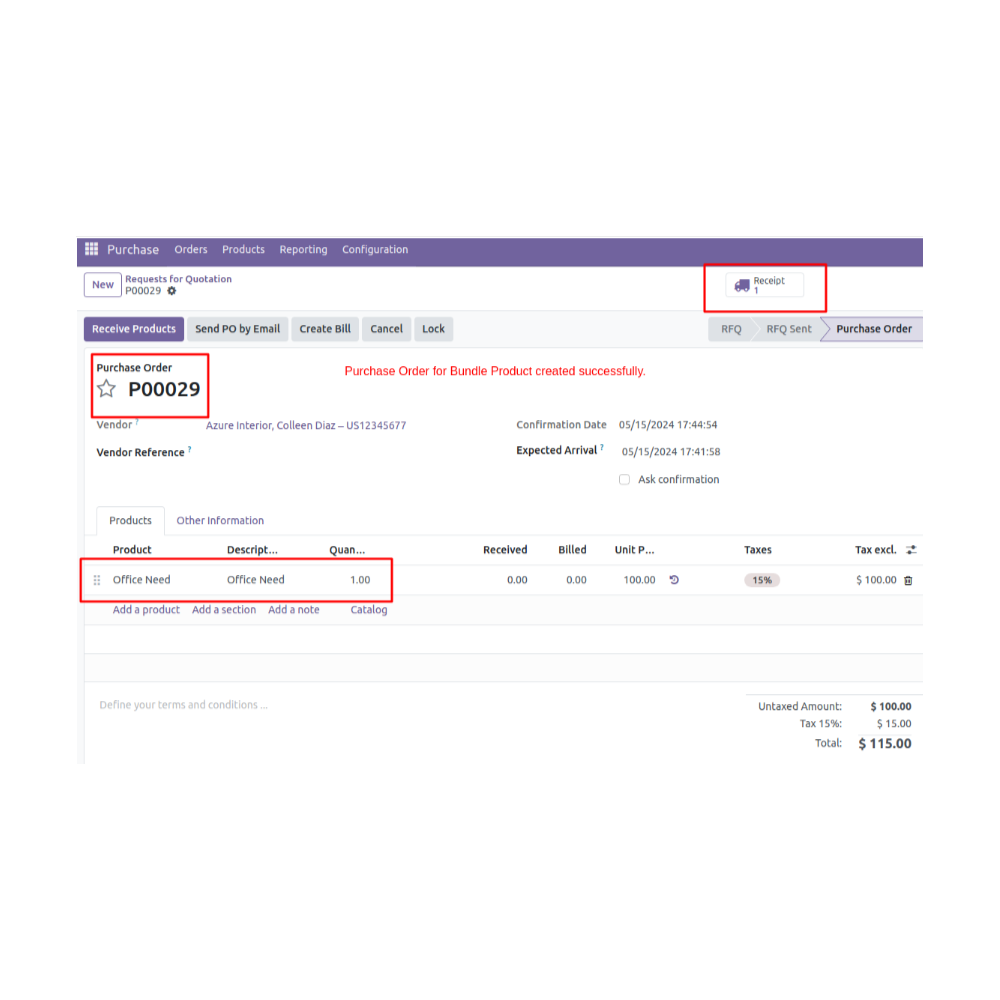
Task: Open the Reporting menu
Action: (x=303, y=250)
